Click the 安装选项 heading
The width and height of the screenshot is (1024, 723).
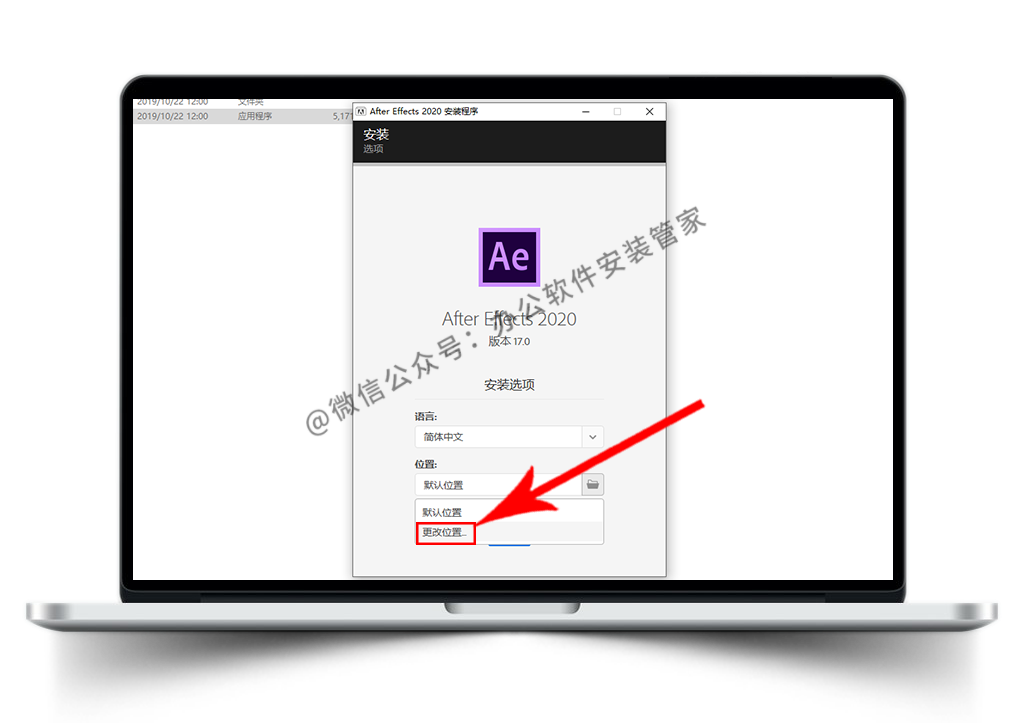coord(509,385)
